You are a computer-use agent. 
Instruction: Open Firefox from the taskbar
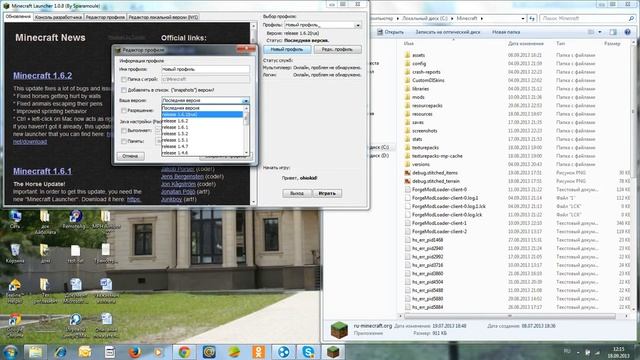pyautogui.click(x=135, y=351)
